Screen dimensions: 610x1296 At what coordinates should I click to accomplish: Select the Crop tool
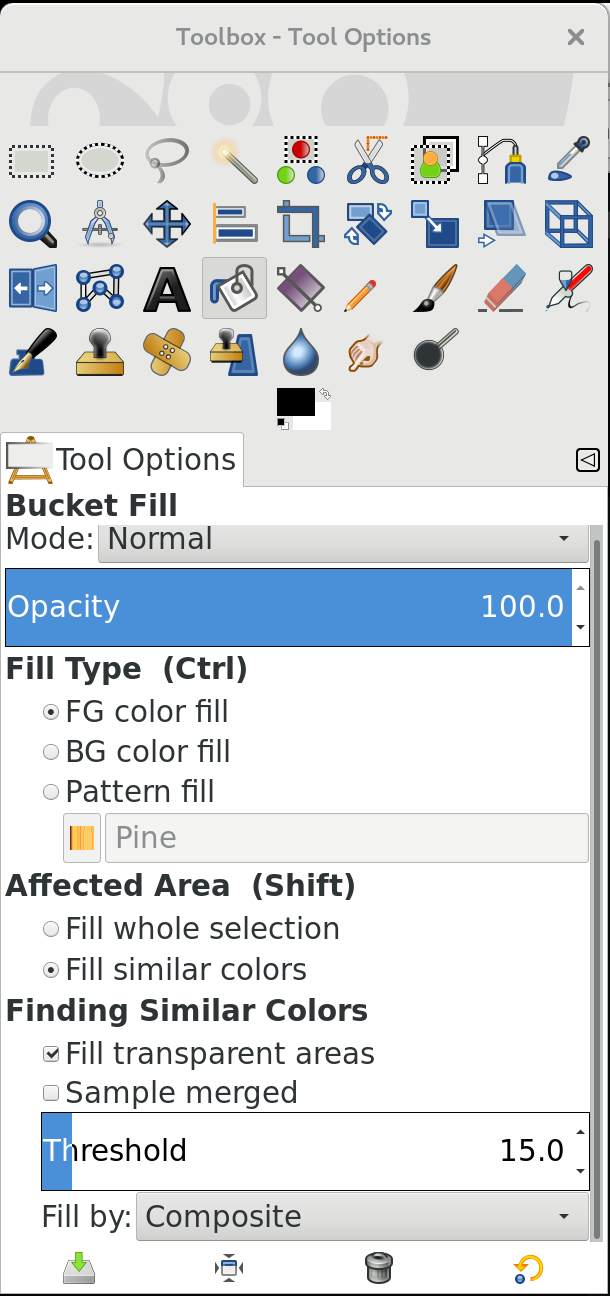tap(301, 223)
